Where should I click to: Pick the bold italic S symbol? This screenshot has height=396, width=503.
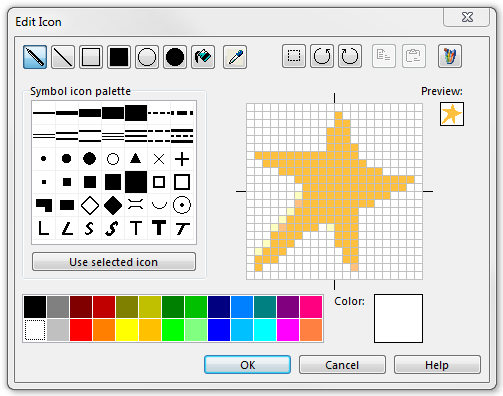pyautogui.click(x=113, y=228)
